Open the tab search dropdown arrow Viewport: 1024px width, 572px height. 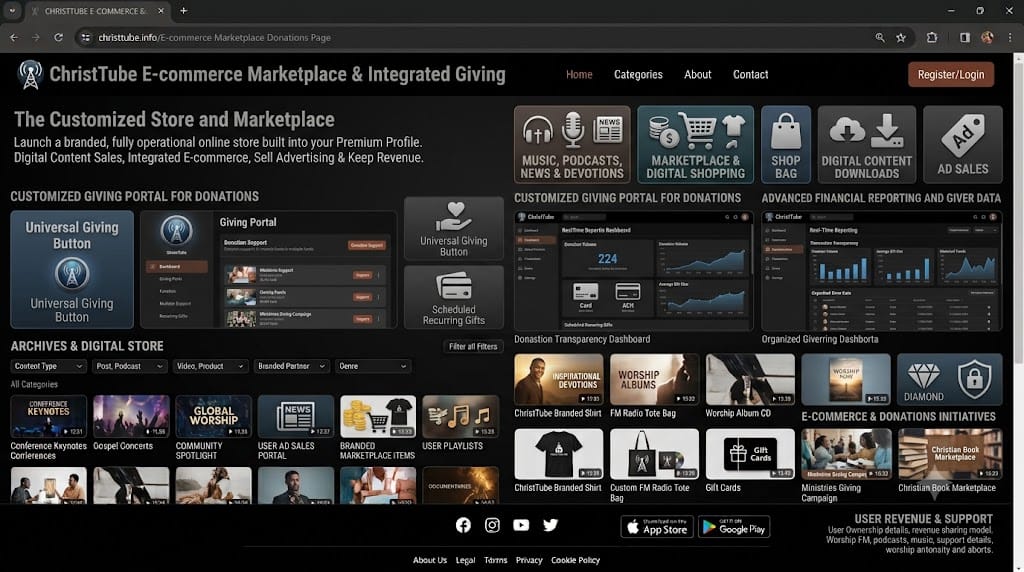pos(12,10)
